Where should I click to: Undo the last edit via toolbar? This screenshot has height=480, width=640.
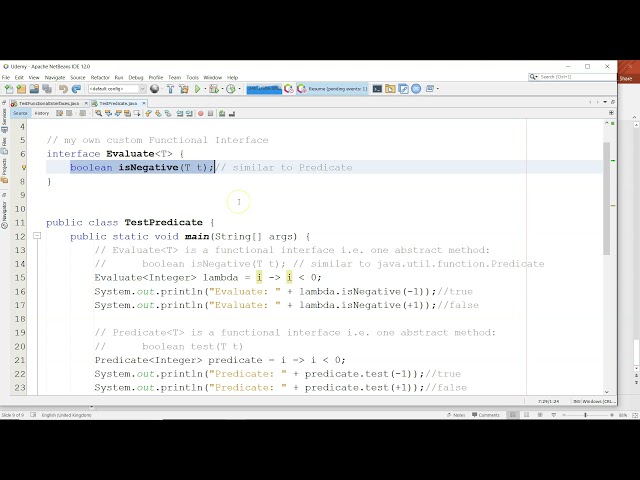[63, 89]
